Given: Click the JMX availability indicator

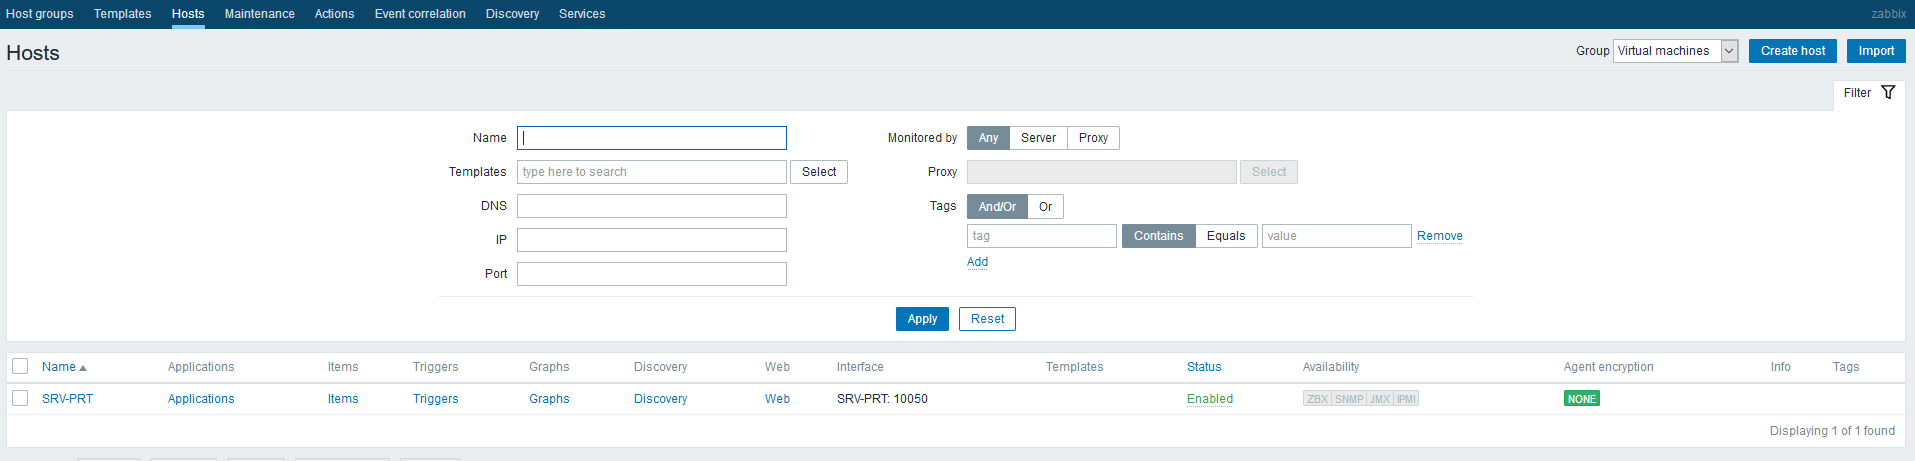Looking at the screenshot, I should click(x=1380, y=399).
